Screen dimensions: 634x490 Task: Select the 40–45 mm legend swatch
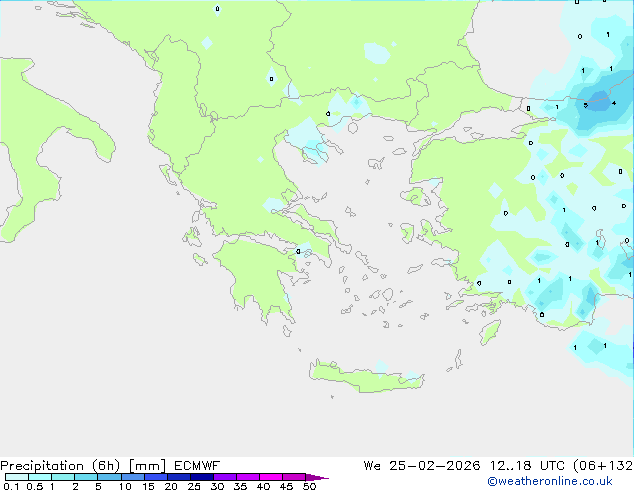tap(271, 477)
